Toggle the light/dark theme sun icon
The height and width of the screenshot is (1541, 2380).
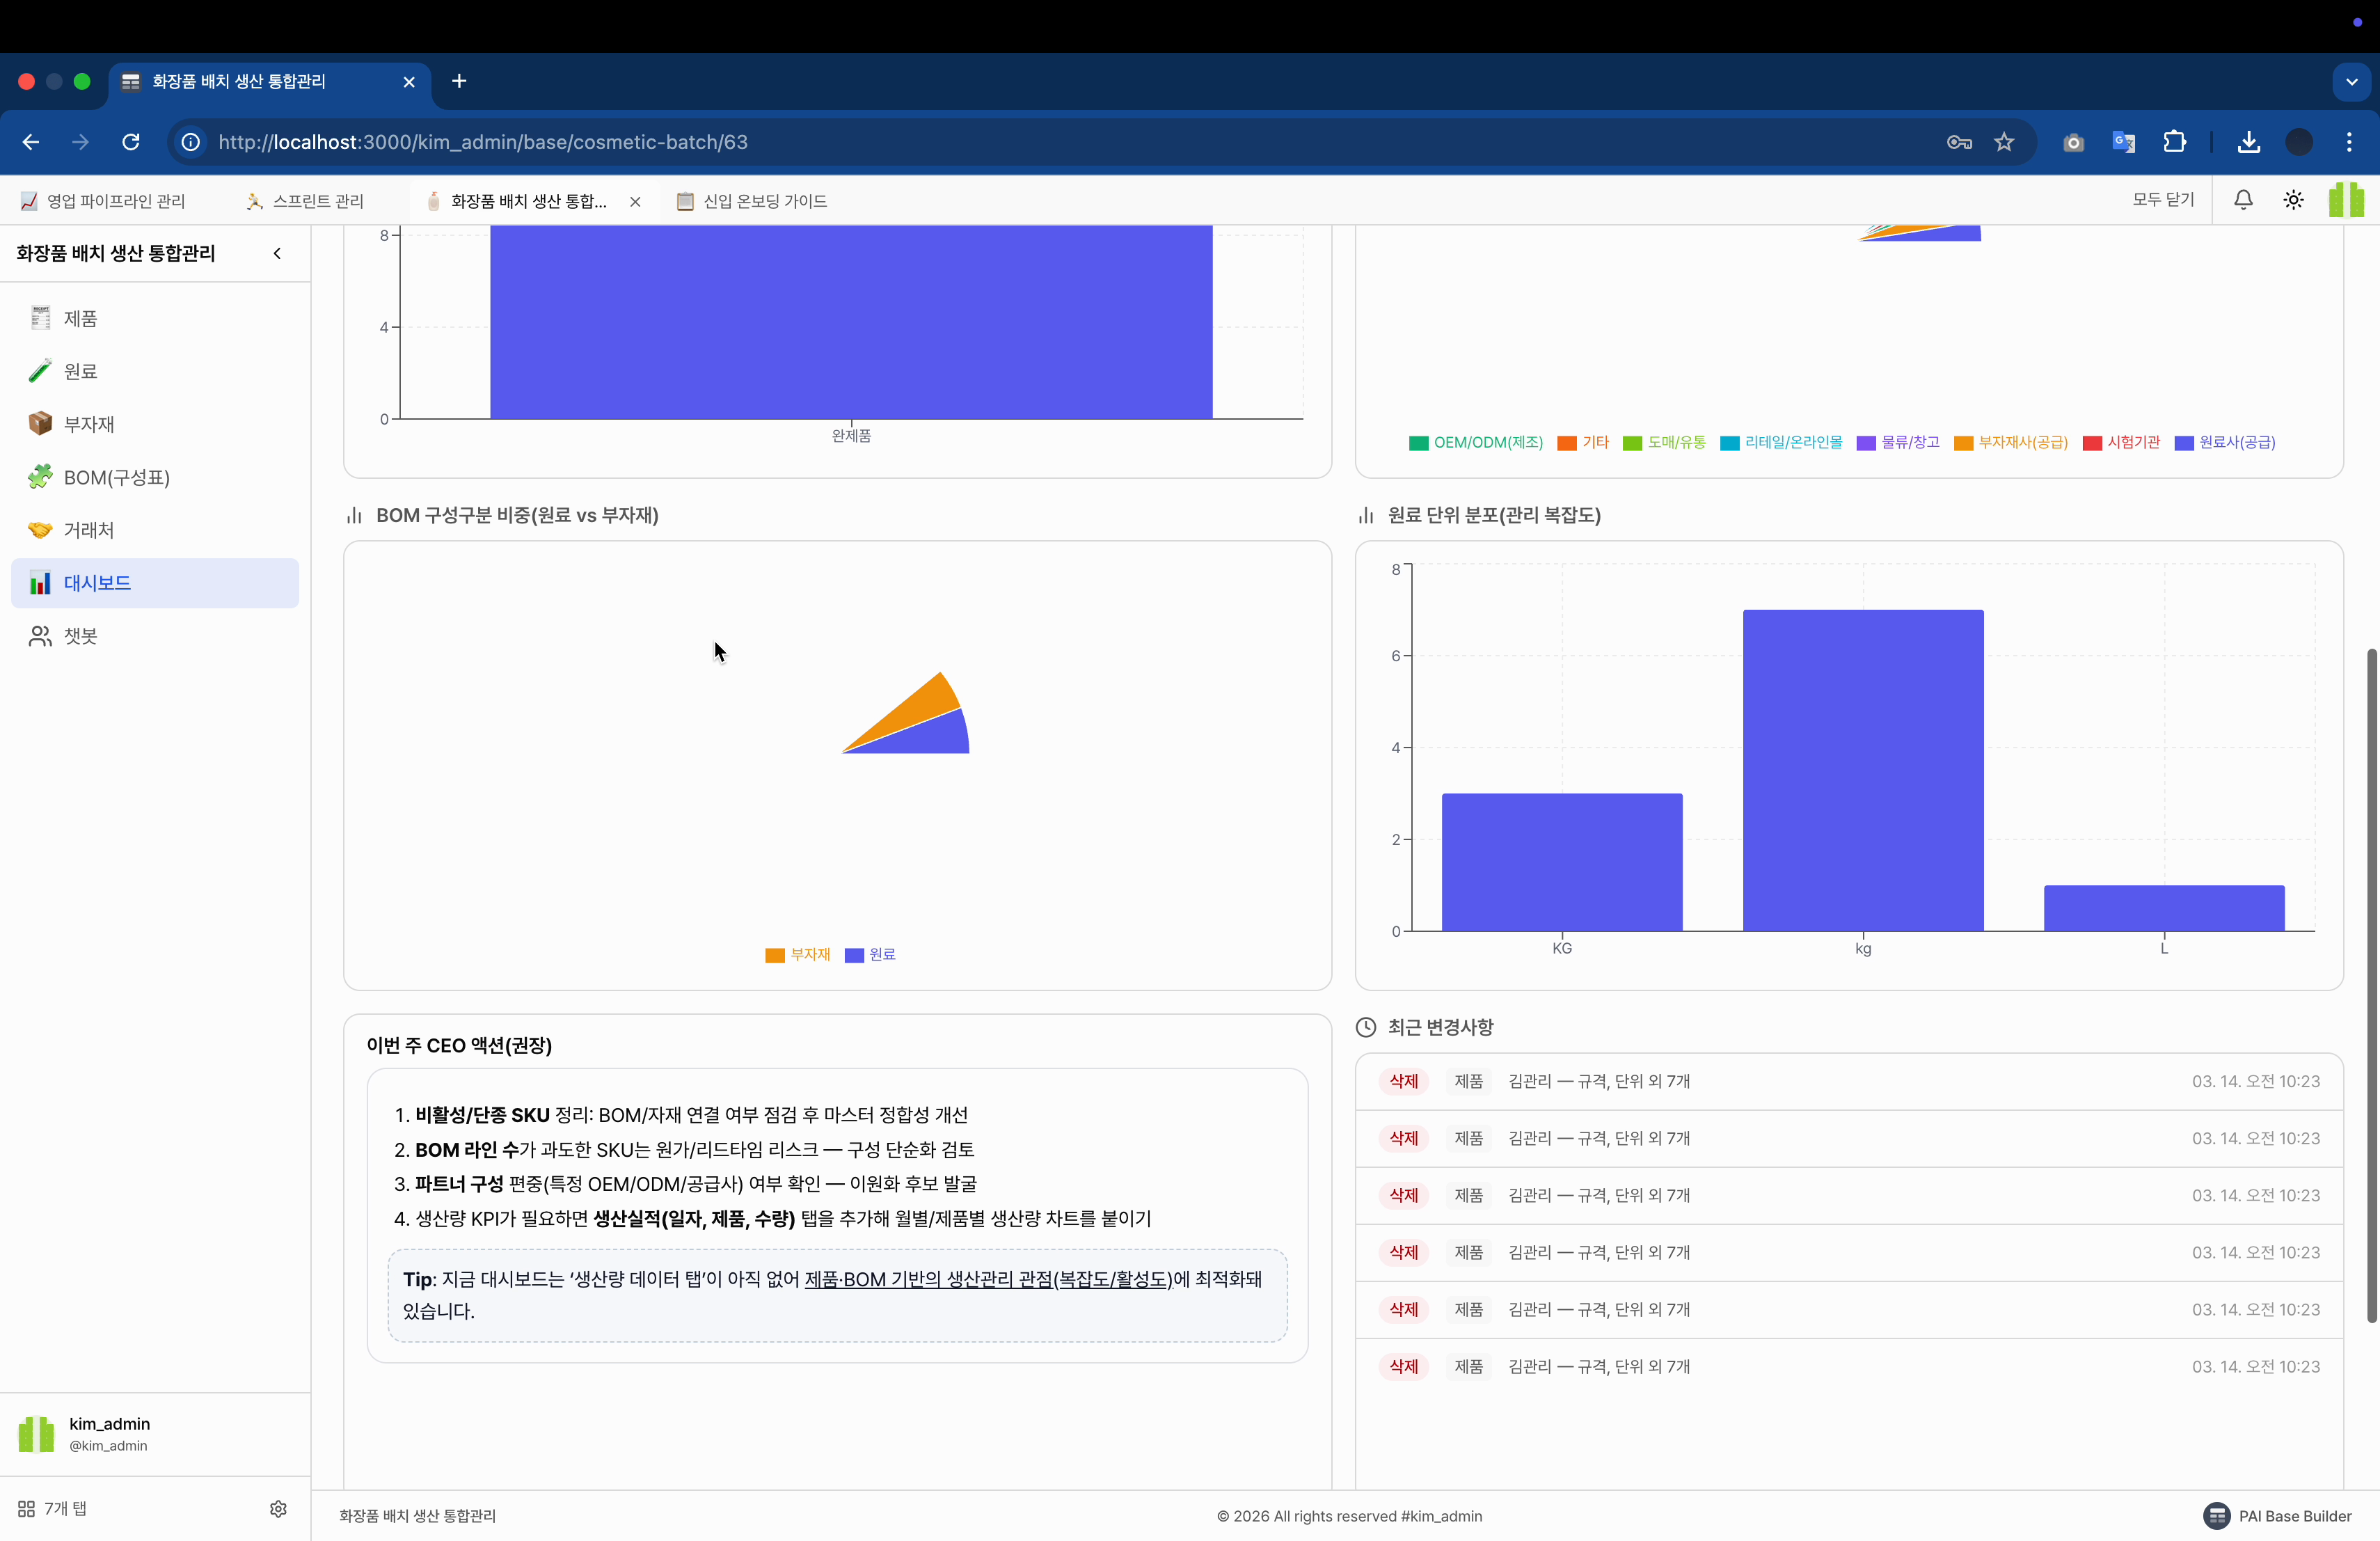coord(2293,200)
